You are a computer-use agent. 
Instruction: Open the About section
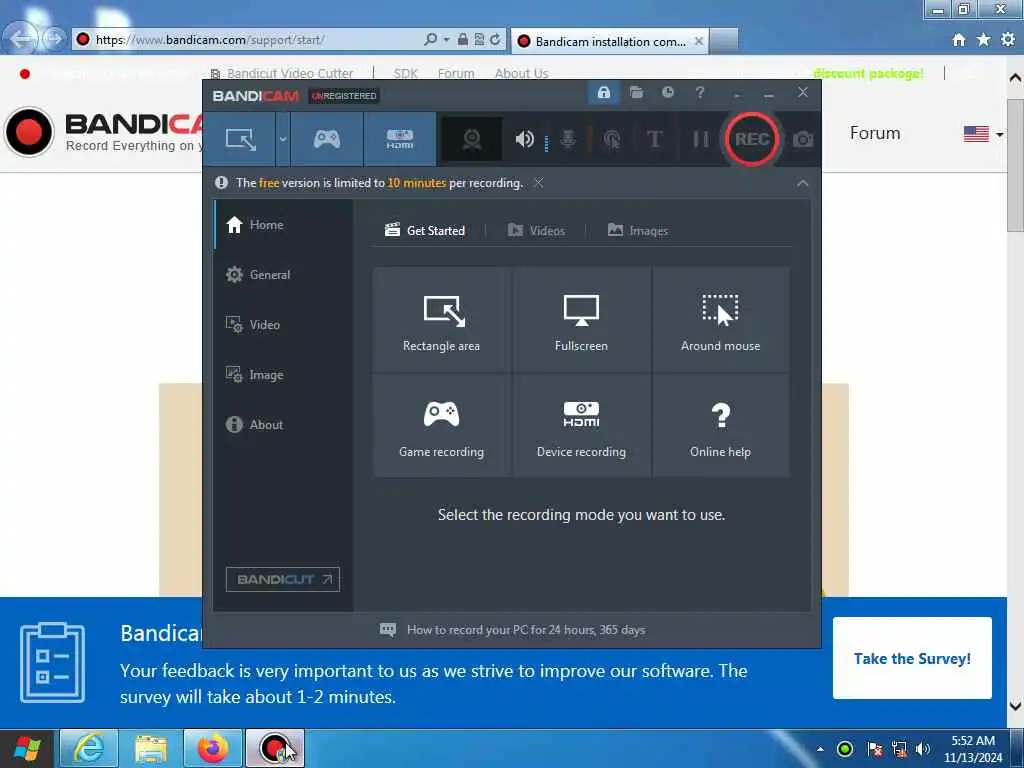click(x=282, y=424)
